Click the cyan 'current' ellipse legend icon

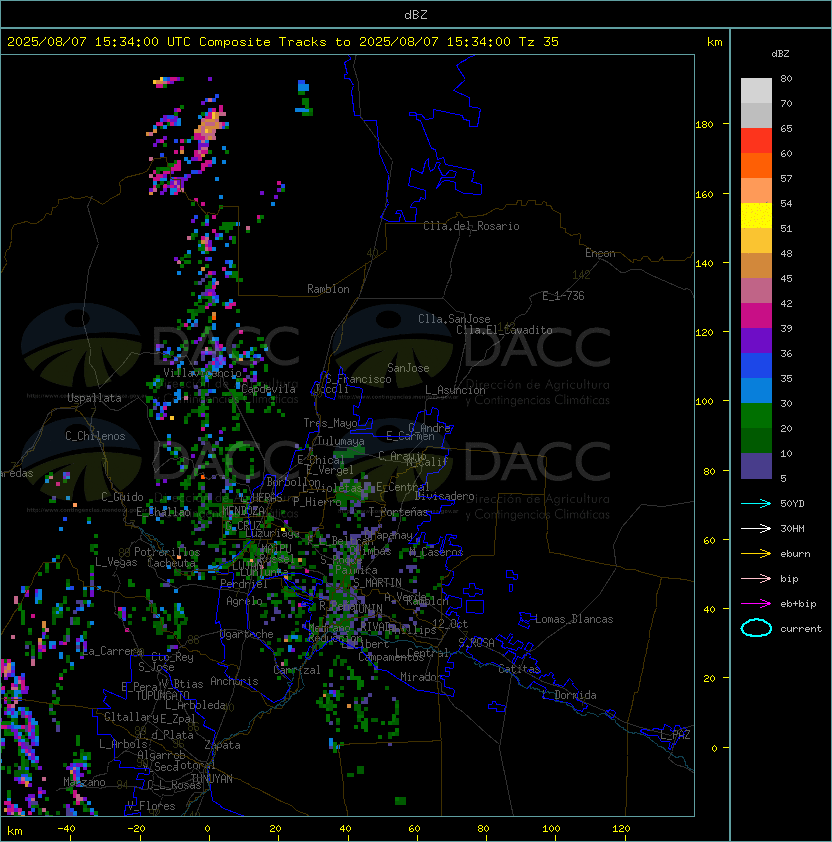click(756, 628)
